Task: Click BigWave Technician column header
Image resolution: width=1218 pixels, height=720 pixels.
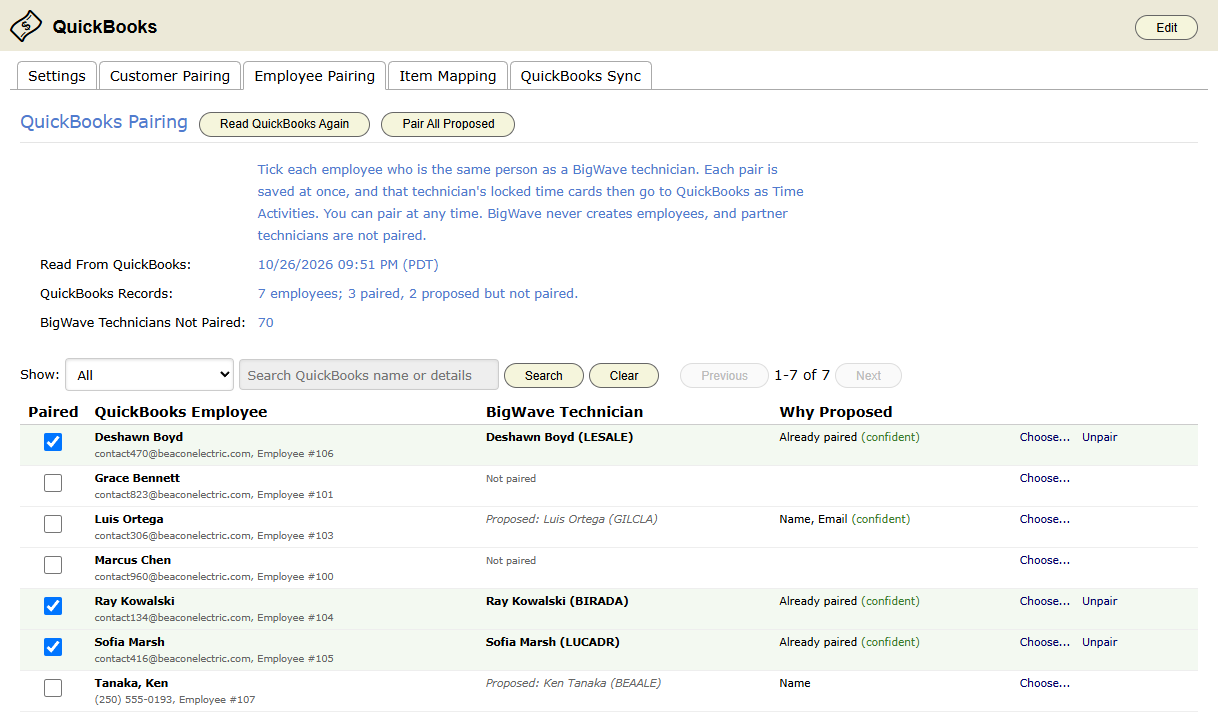Action: pyautogui.click(x=564, y=412)
